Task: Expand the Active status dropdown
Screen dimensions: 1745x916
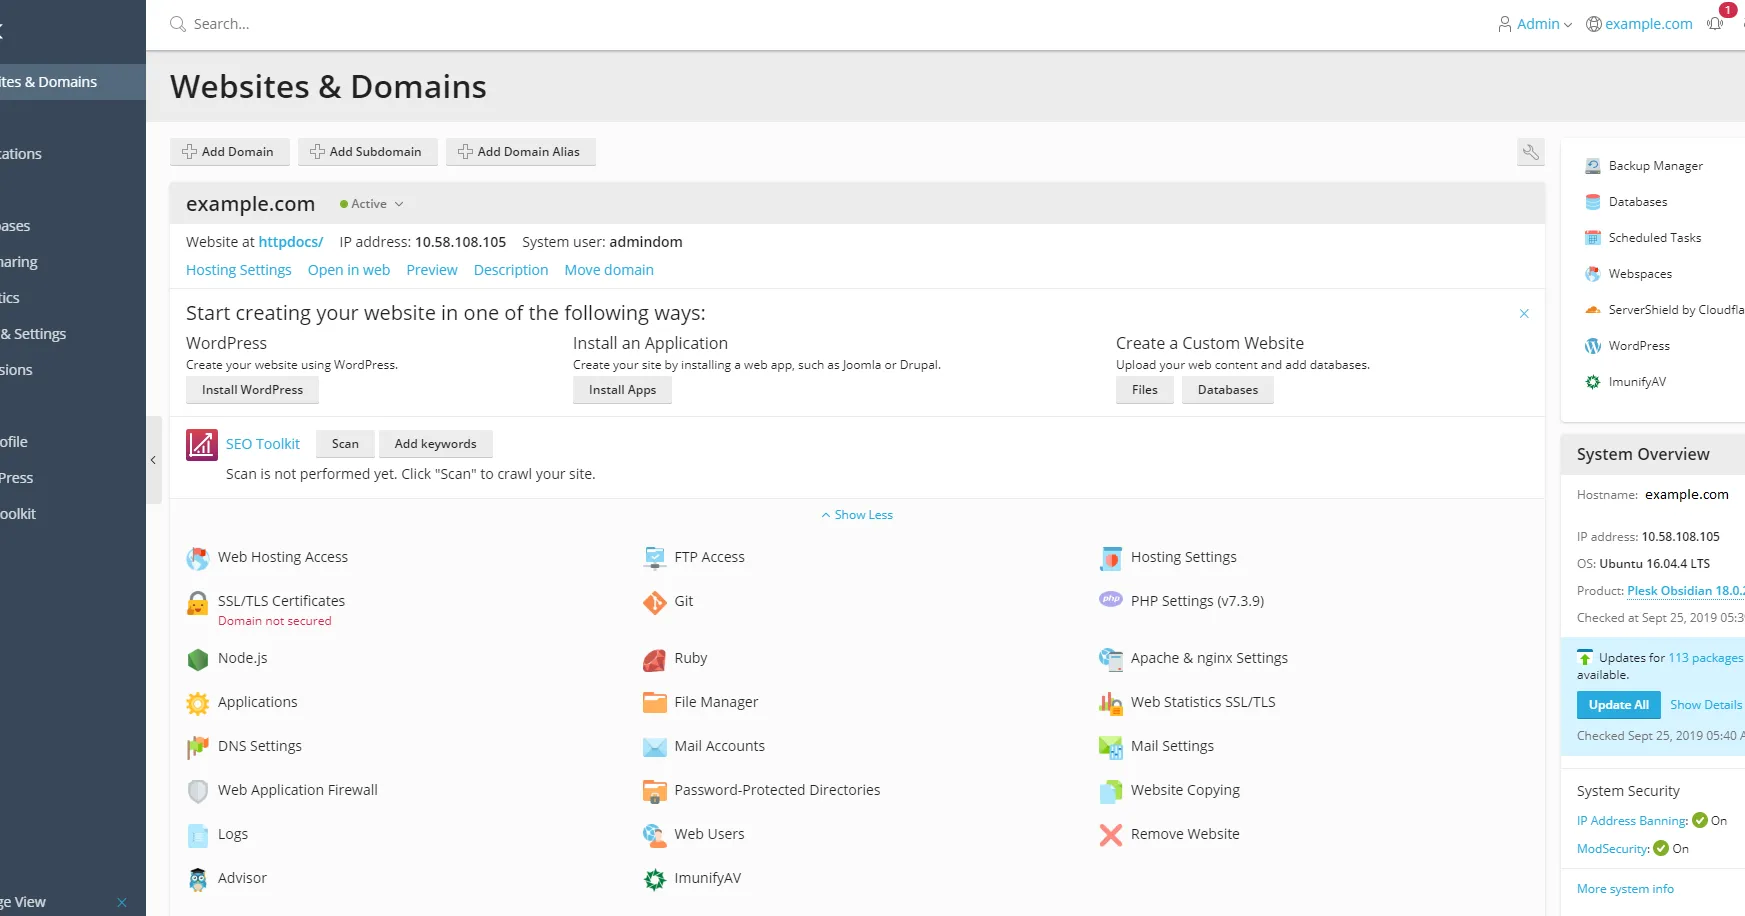Action: click(372, 204)
